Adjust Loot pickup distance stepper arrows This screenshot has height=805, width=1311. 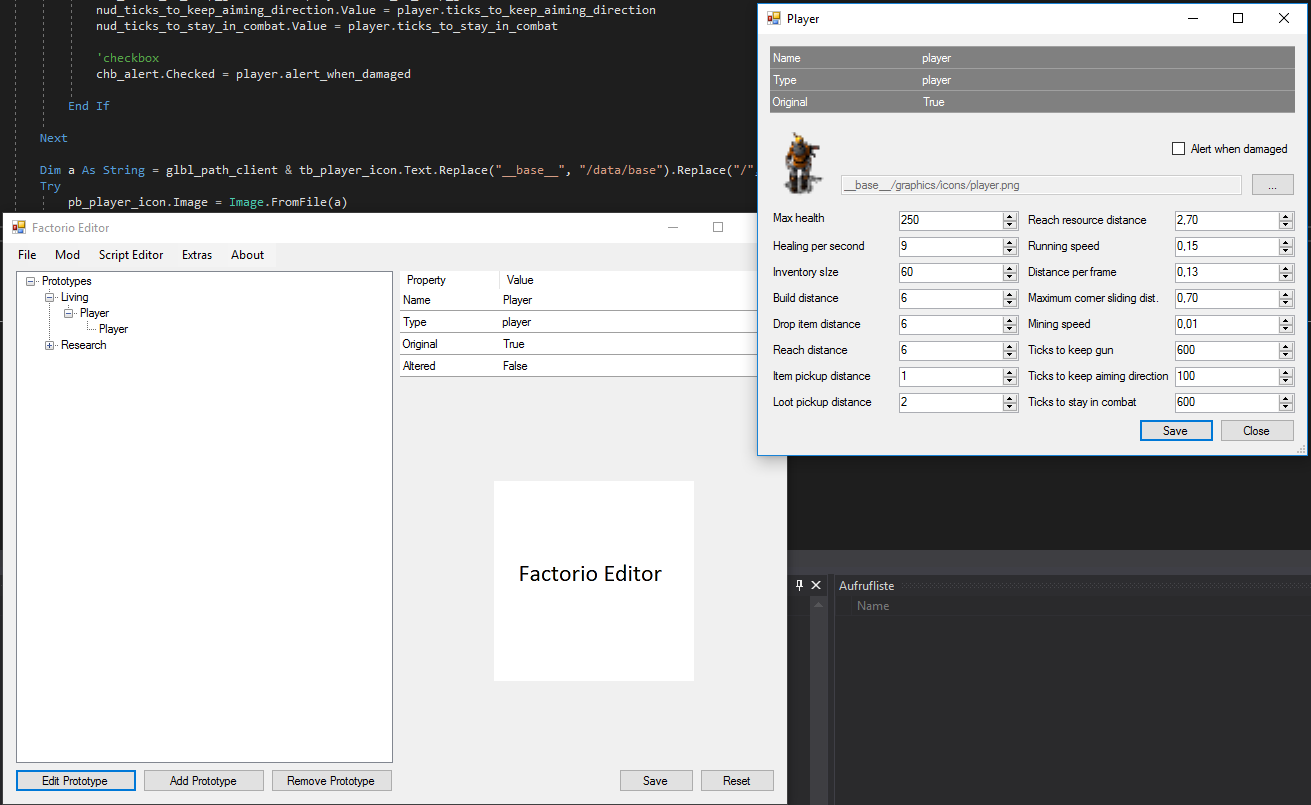(1010, 402)
